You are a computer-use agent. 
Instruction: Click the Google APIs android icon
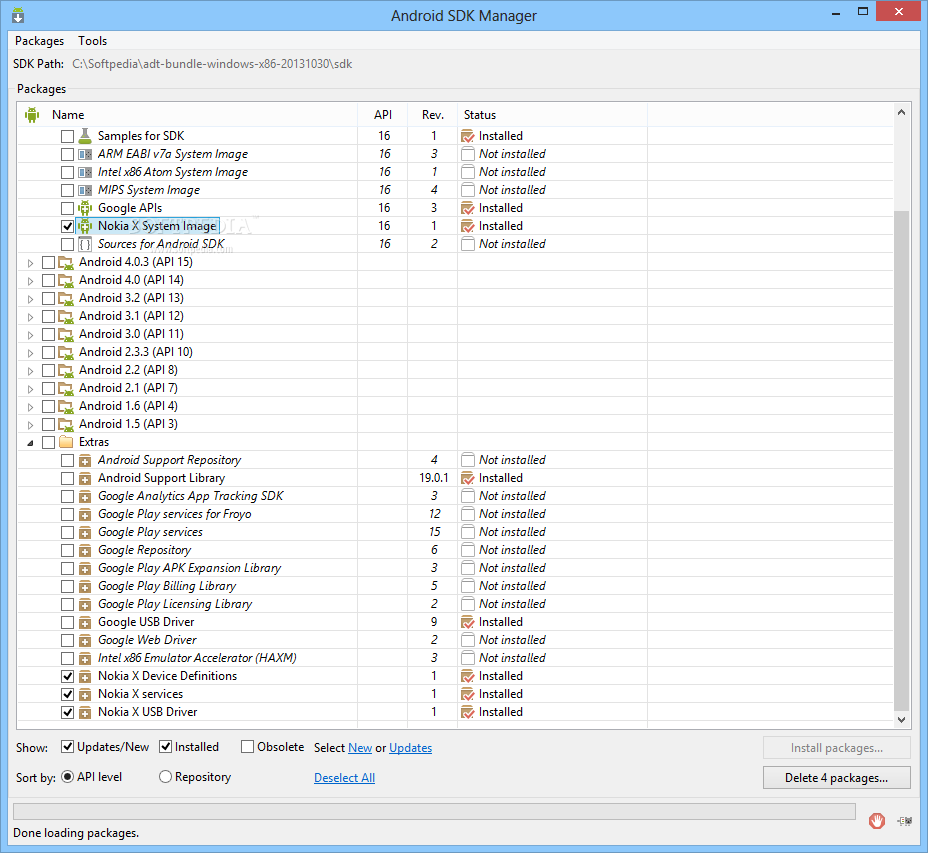85,208
